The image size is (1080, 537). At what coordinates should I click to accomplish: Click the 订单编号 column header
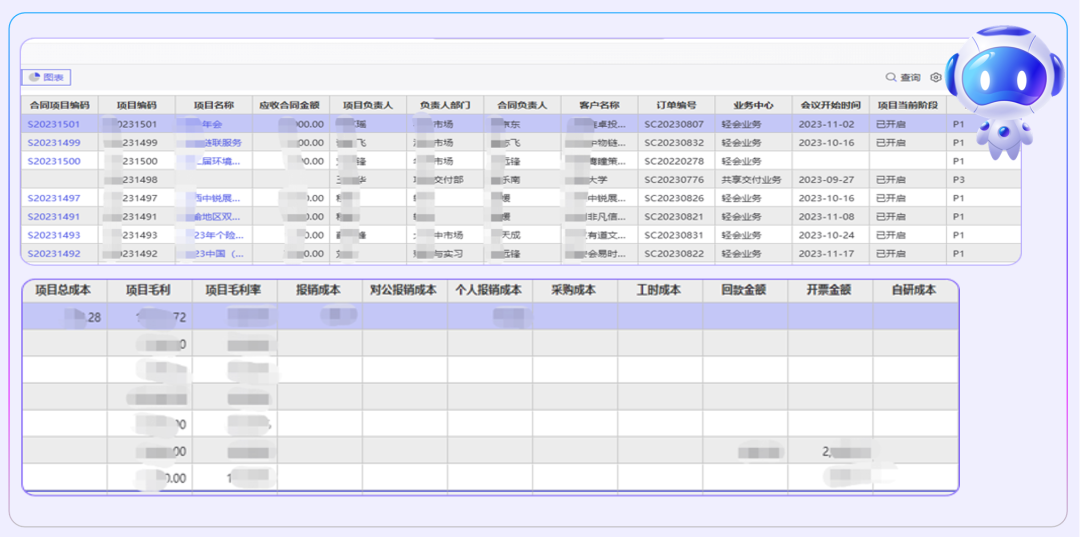point(676,105)
